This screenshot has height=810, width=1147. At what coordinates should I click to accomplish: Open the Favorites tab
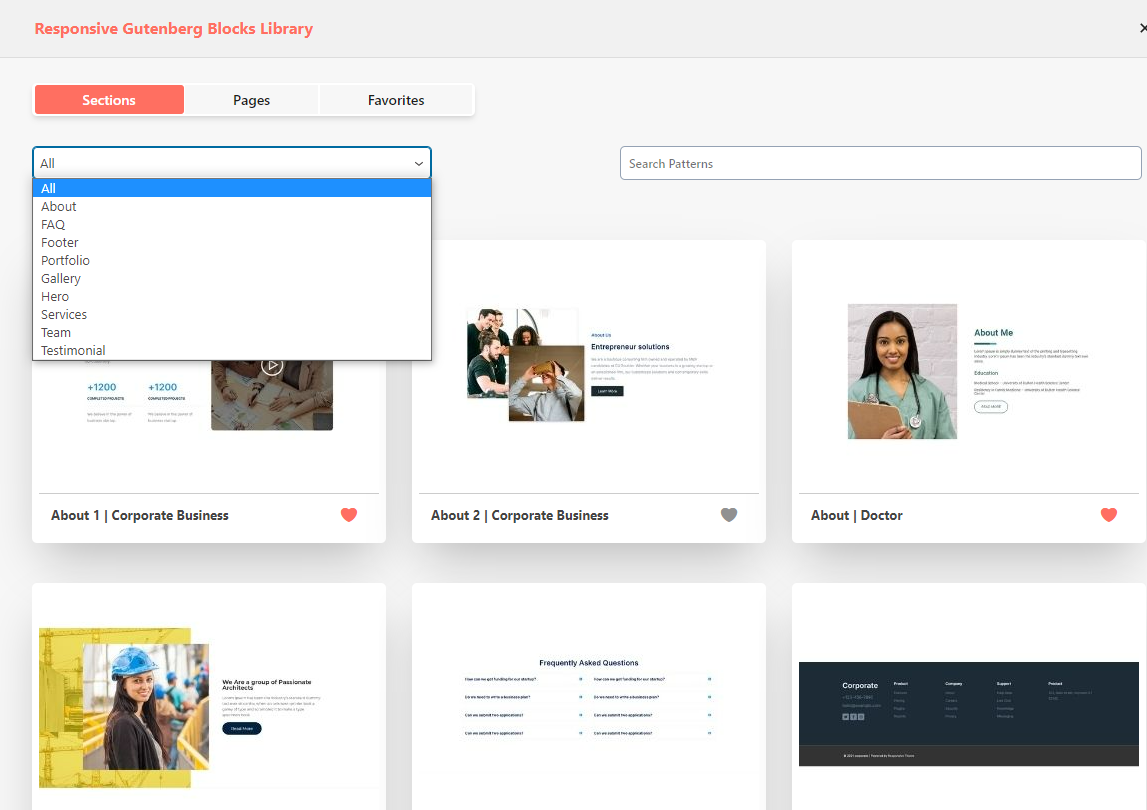[396, 100]
